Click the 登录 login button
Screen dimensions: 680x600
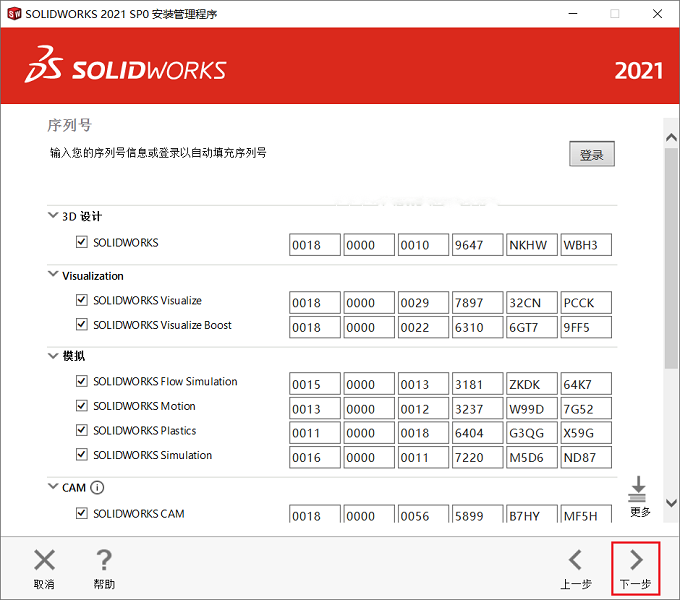[592, 154]
